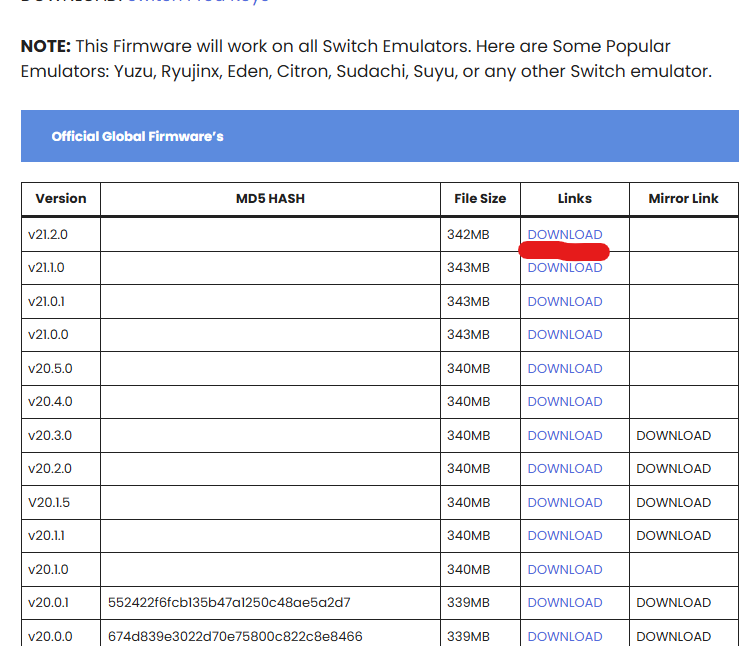Download firmware v21.0.1
Image resolution: width=756 pixels, height=646 pixels.
point(565,302)
